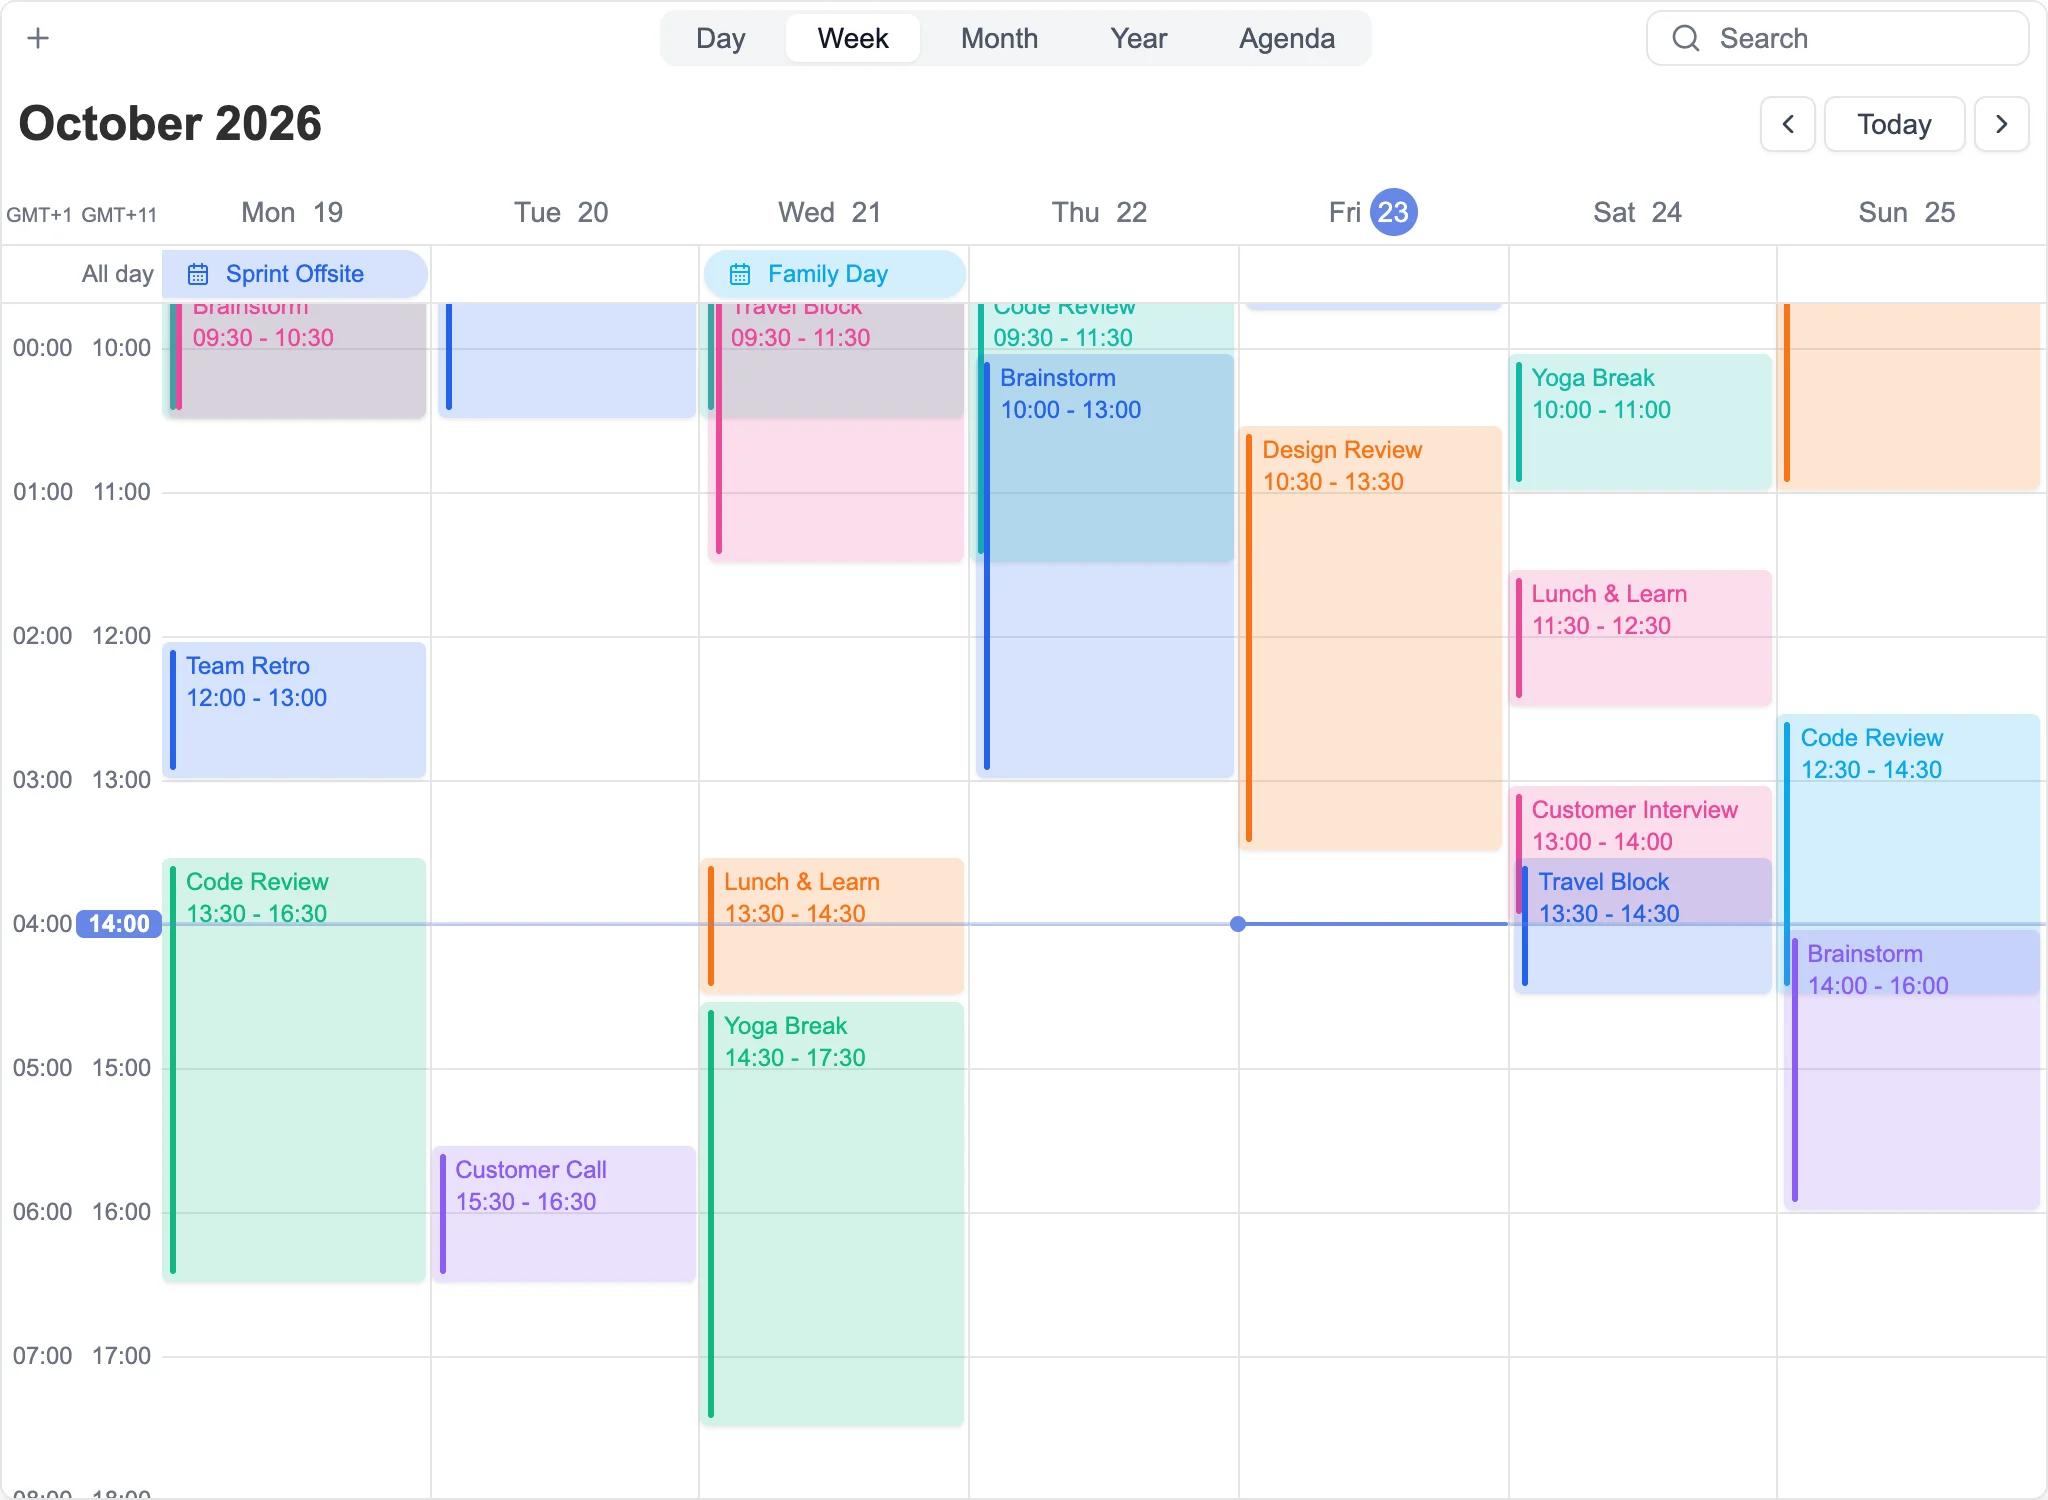Select the Tue 20 day header

pos(561,212)
